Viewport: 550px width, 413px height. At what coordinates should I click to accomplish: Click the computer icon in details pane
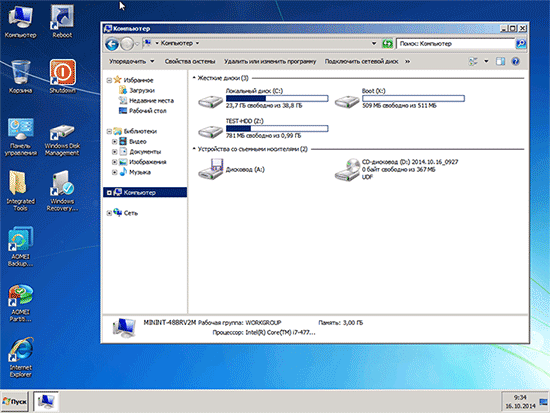pyautogui.click(x=124, y=328)
